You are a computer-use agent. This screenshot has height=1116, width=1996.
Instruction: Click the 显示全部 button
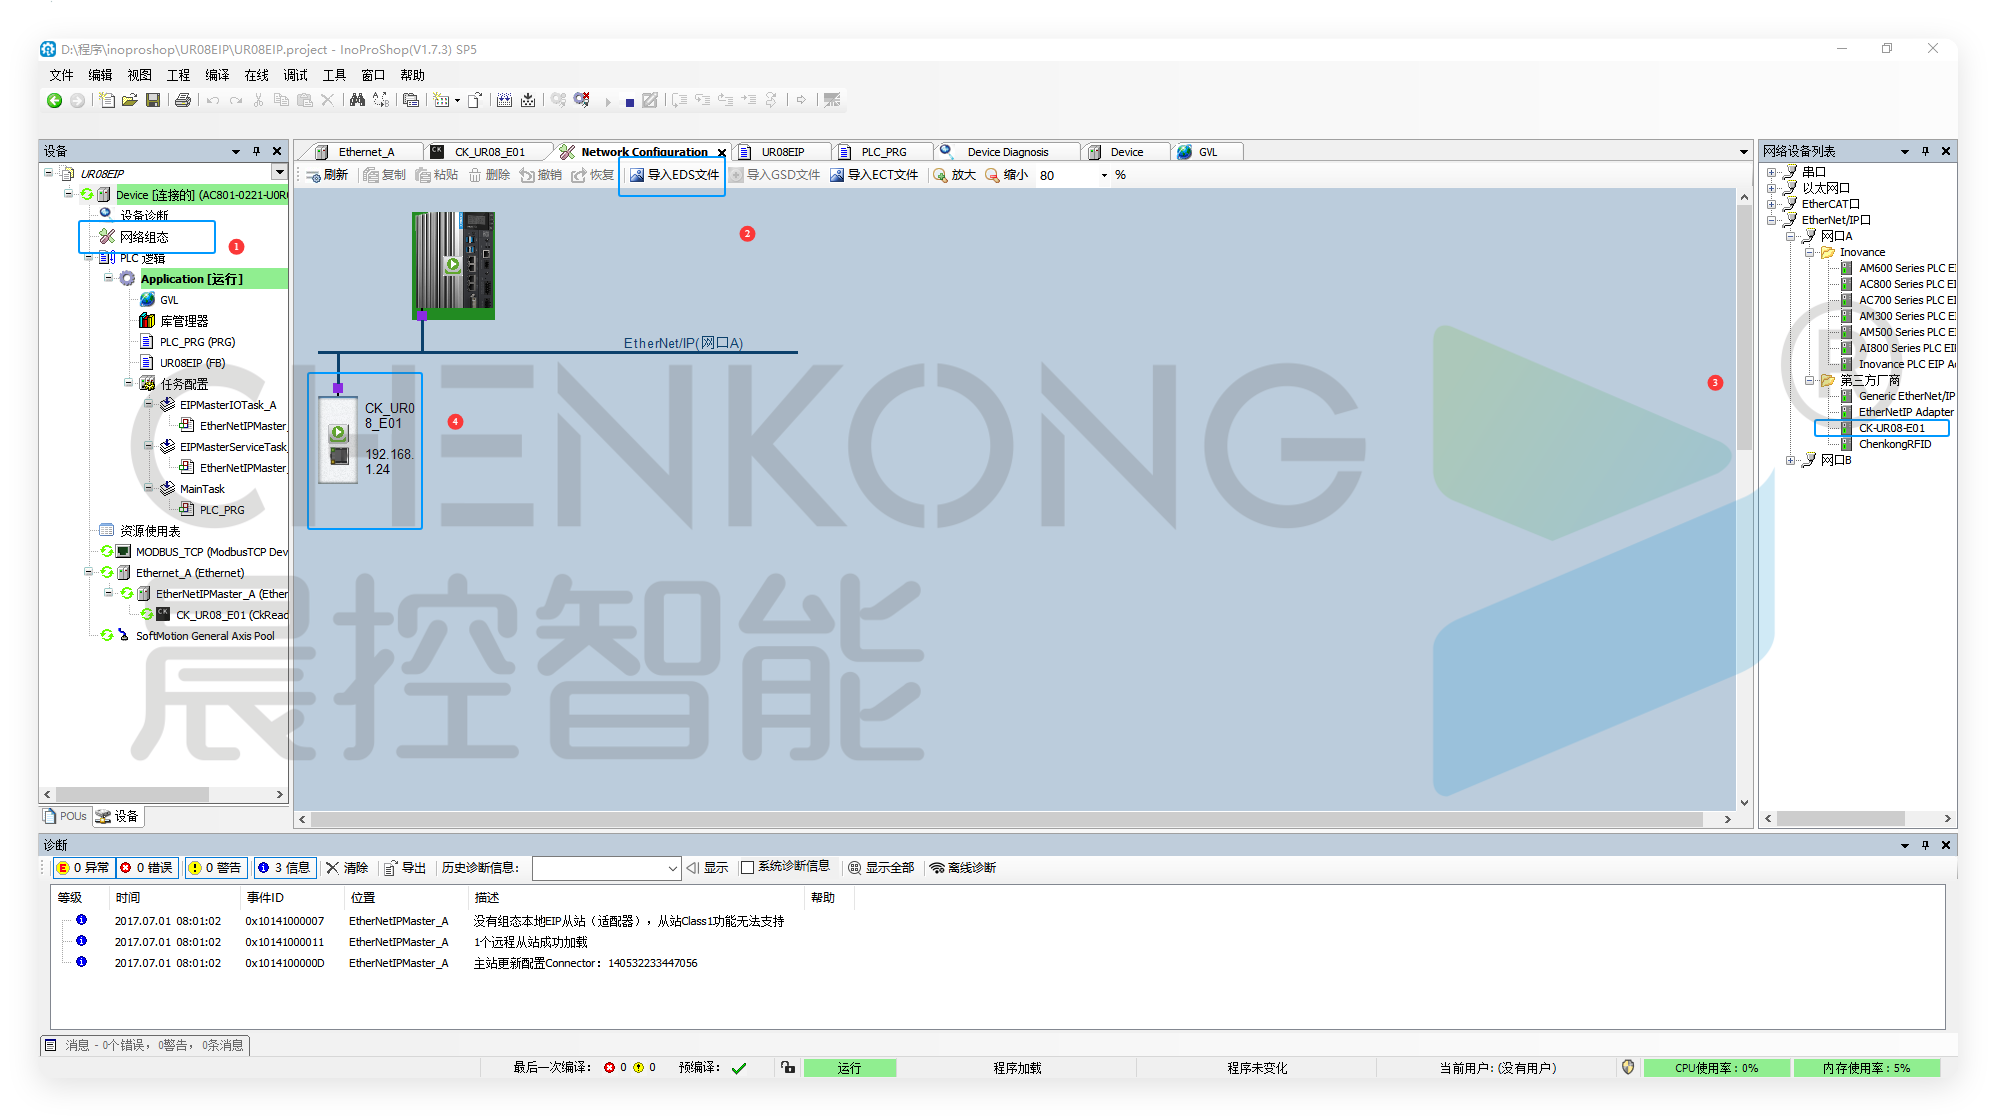coord(881,868)
